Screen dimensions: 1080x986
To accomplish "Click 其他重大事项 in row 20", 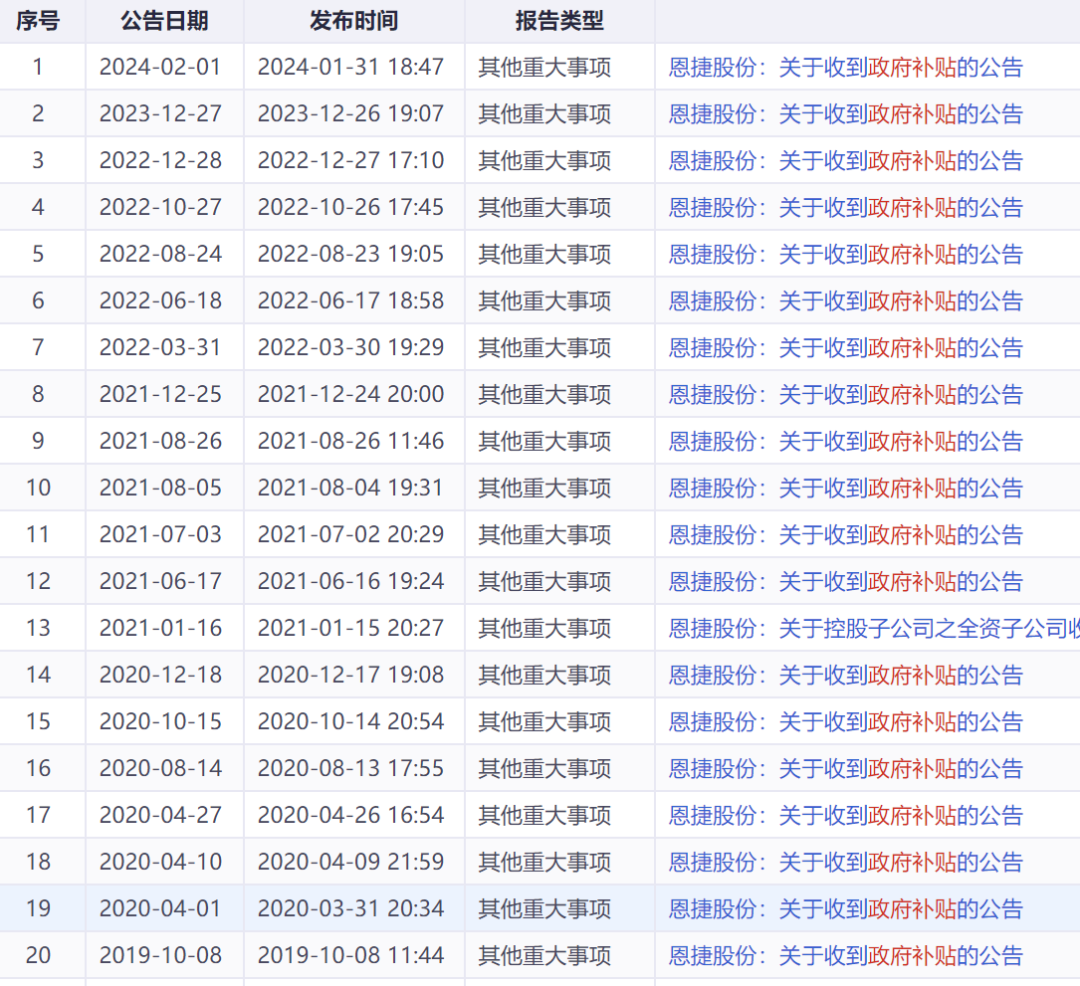I will pos(545,956).
